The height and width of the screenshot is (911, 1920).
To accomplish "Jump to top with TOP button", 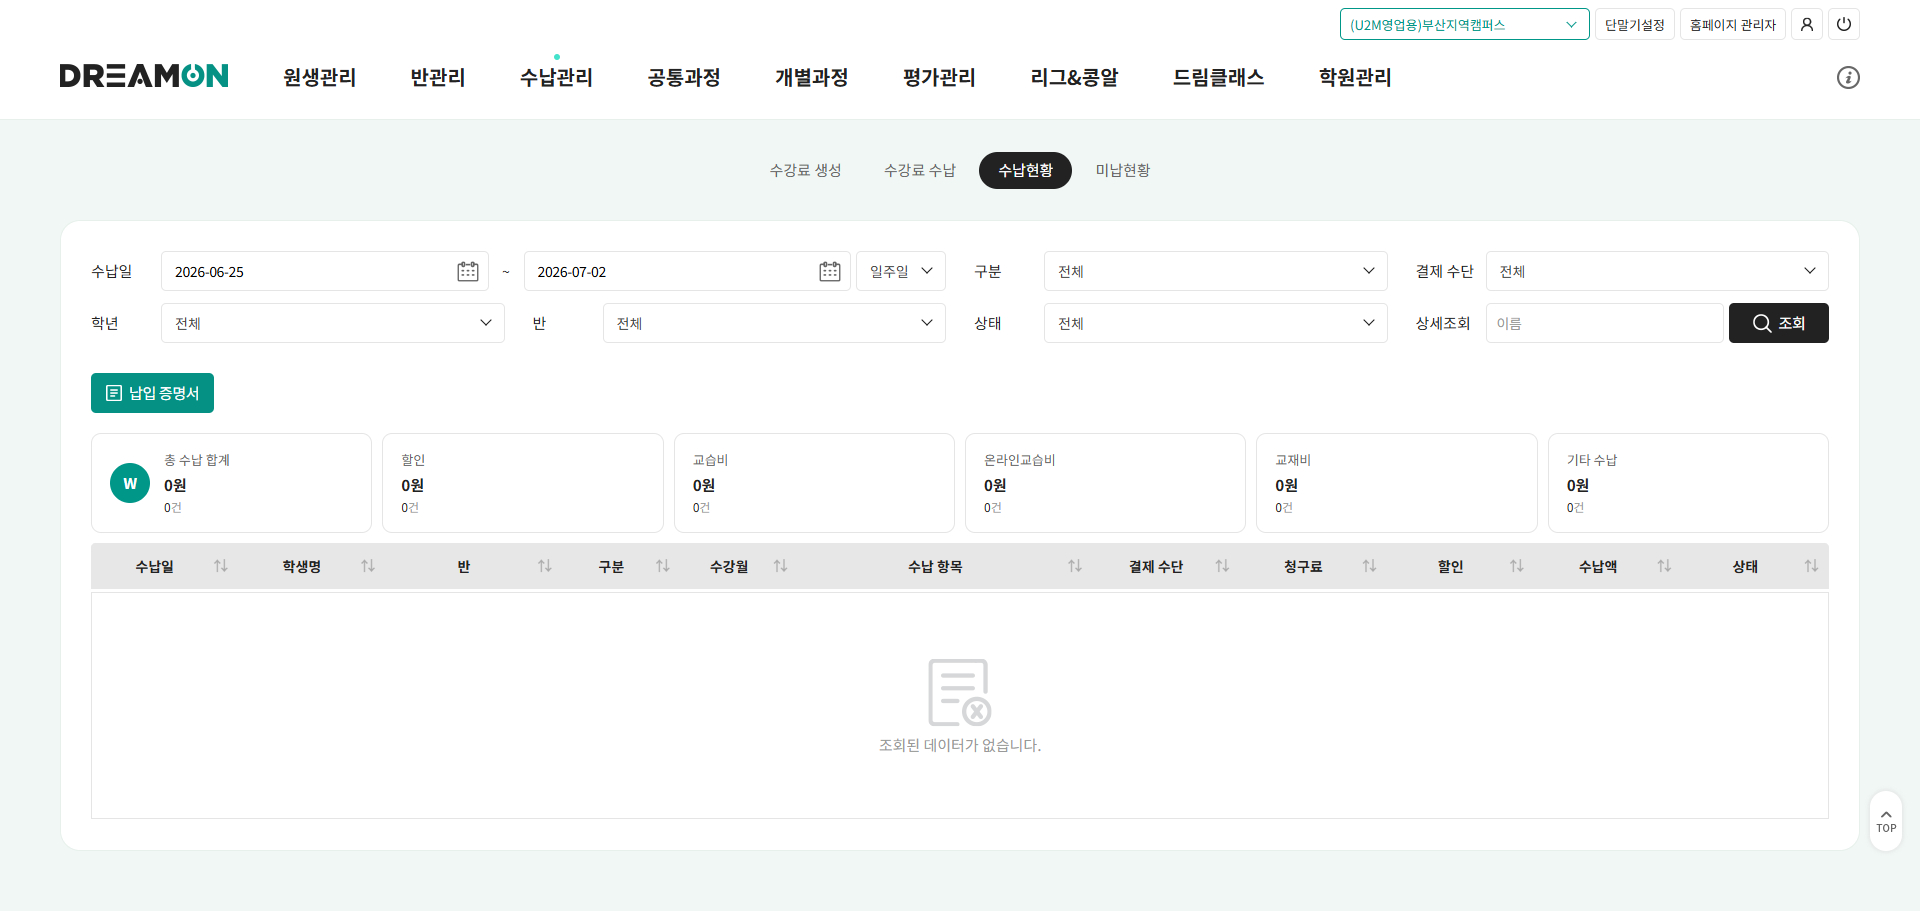I will click(1885, 821).
